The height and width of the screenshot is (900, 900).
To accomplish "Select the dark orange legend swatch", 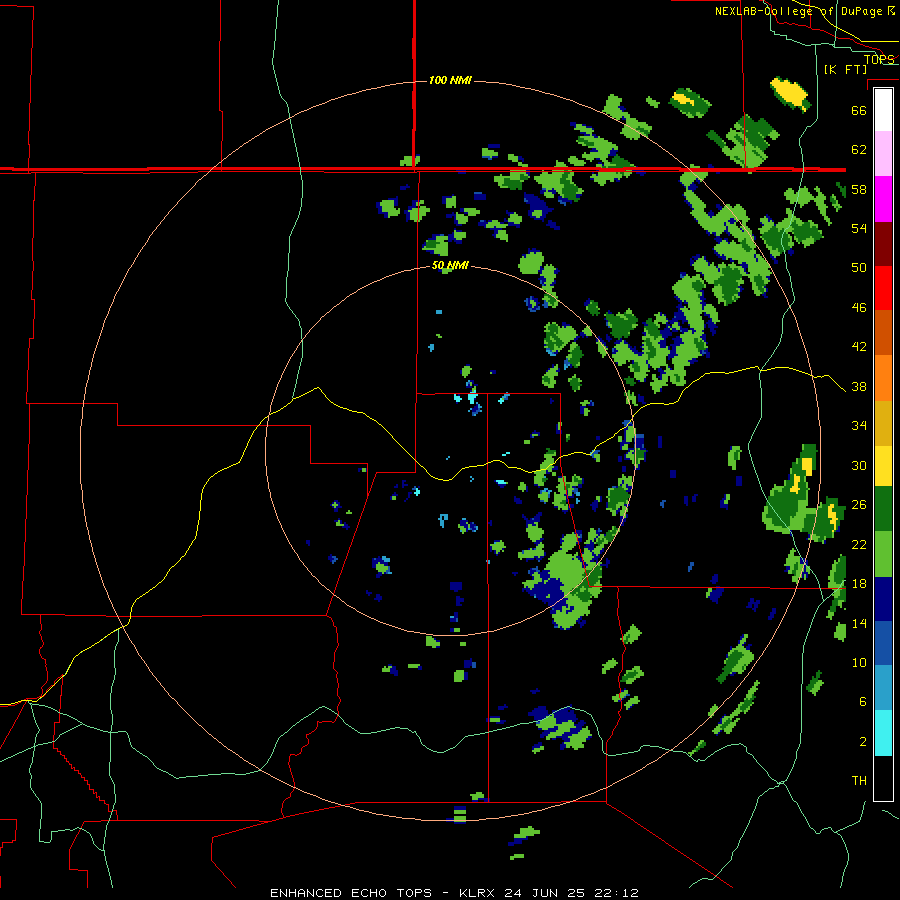I will [x=883, y=333].
